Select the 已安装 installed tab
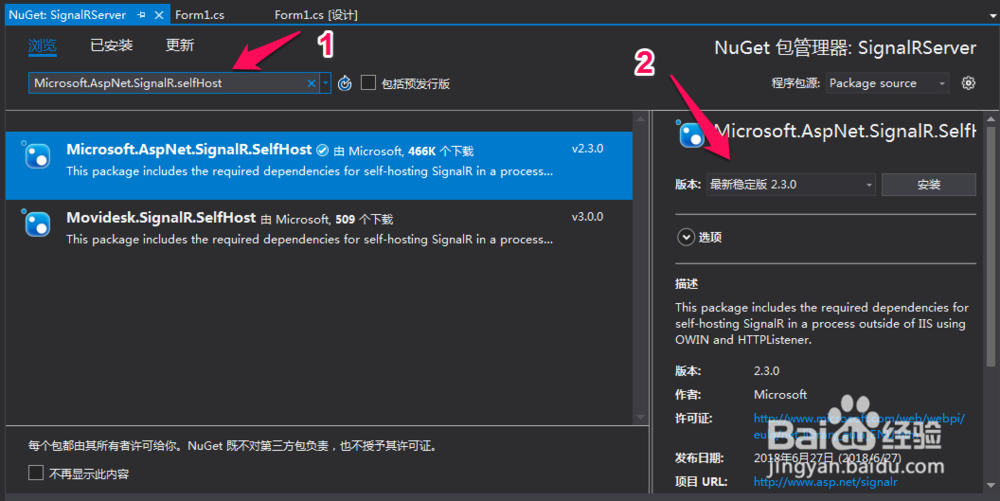 [x=112, y=45]
